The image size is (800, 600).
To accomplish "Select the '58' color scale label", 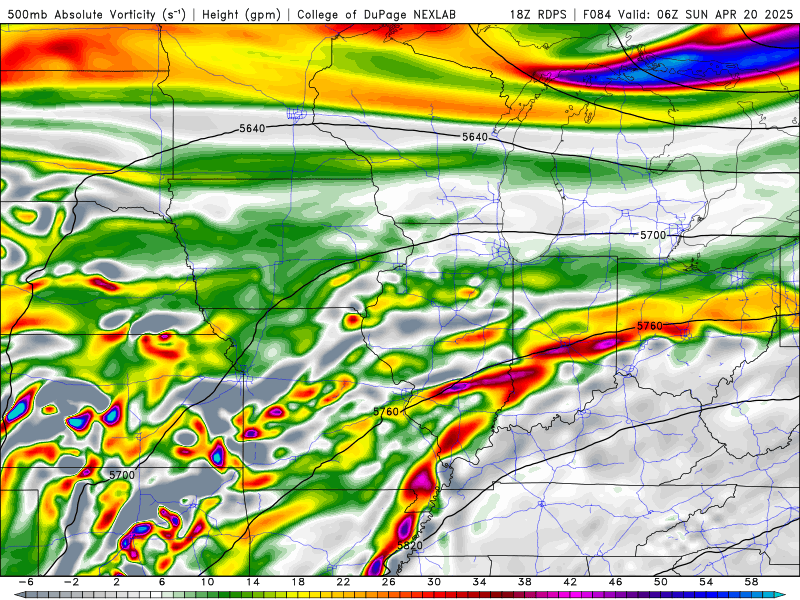I will pyautogui.click(x=751, y=582).
